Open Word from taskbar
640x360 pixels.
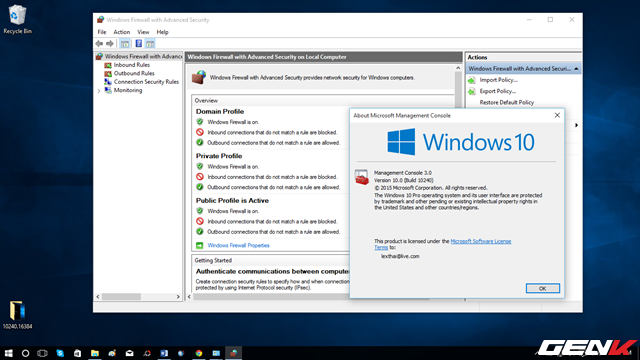(x=164, y=353)
